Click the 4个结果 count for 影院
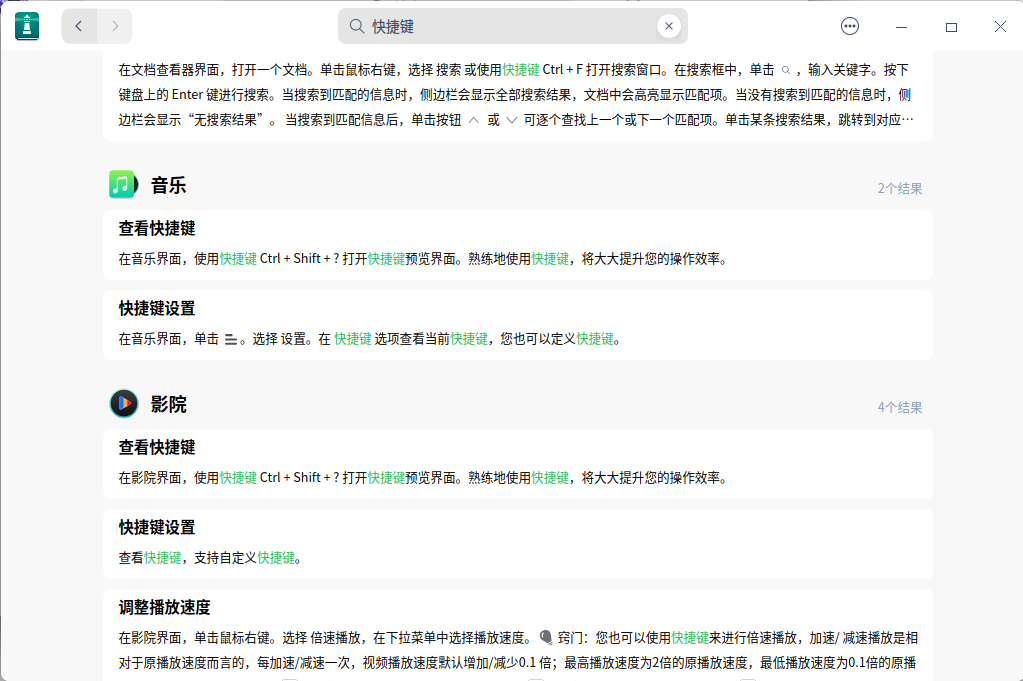Image resolution: width=1023 pixels, height=681 pixels. pyautogui.click(x=900, y=408)
